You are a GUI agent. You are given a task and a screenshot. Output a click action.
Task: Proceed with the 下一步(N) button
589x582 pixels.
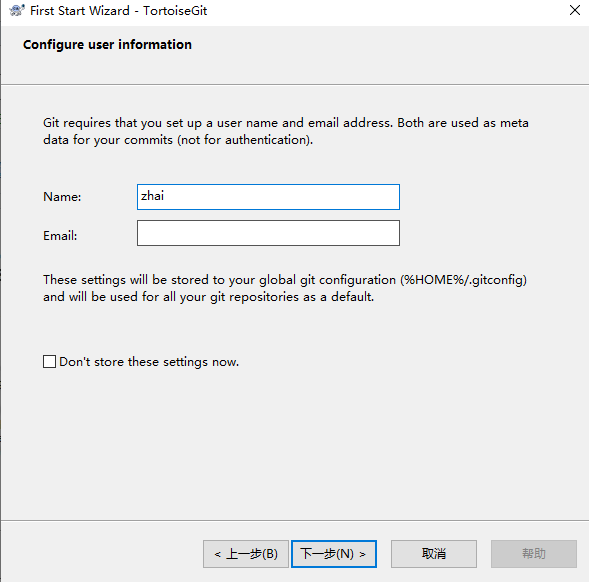click(334, 554)
